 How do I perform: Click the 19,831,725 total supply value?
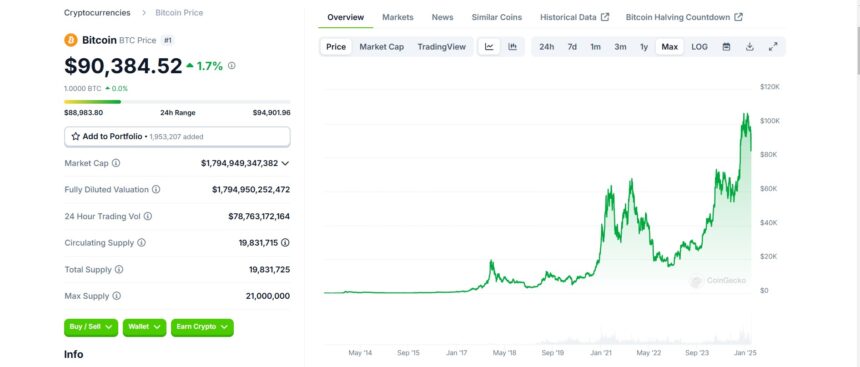(269, 269)
